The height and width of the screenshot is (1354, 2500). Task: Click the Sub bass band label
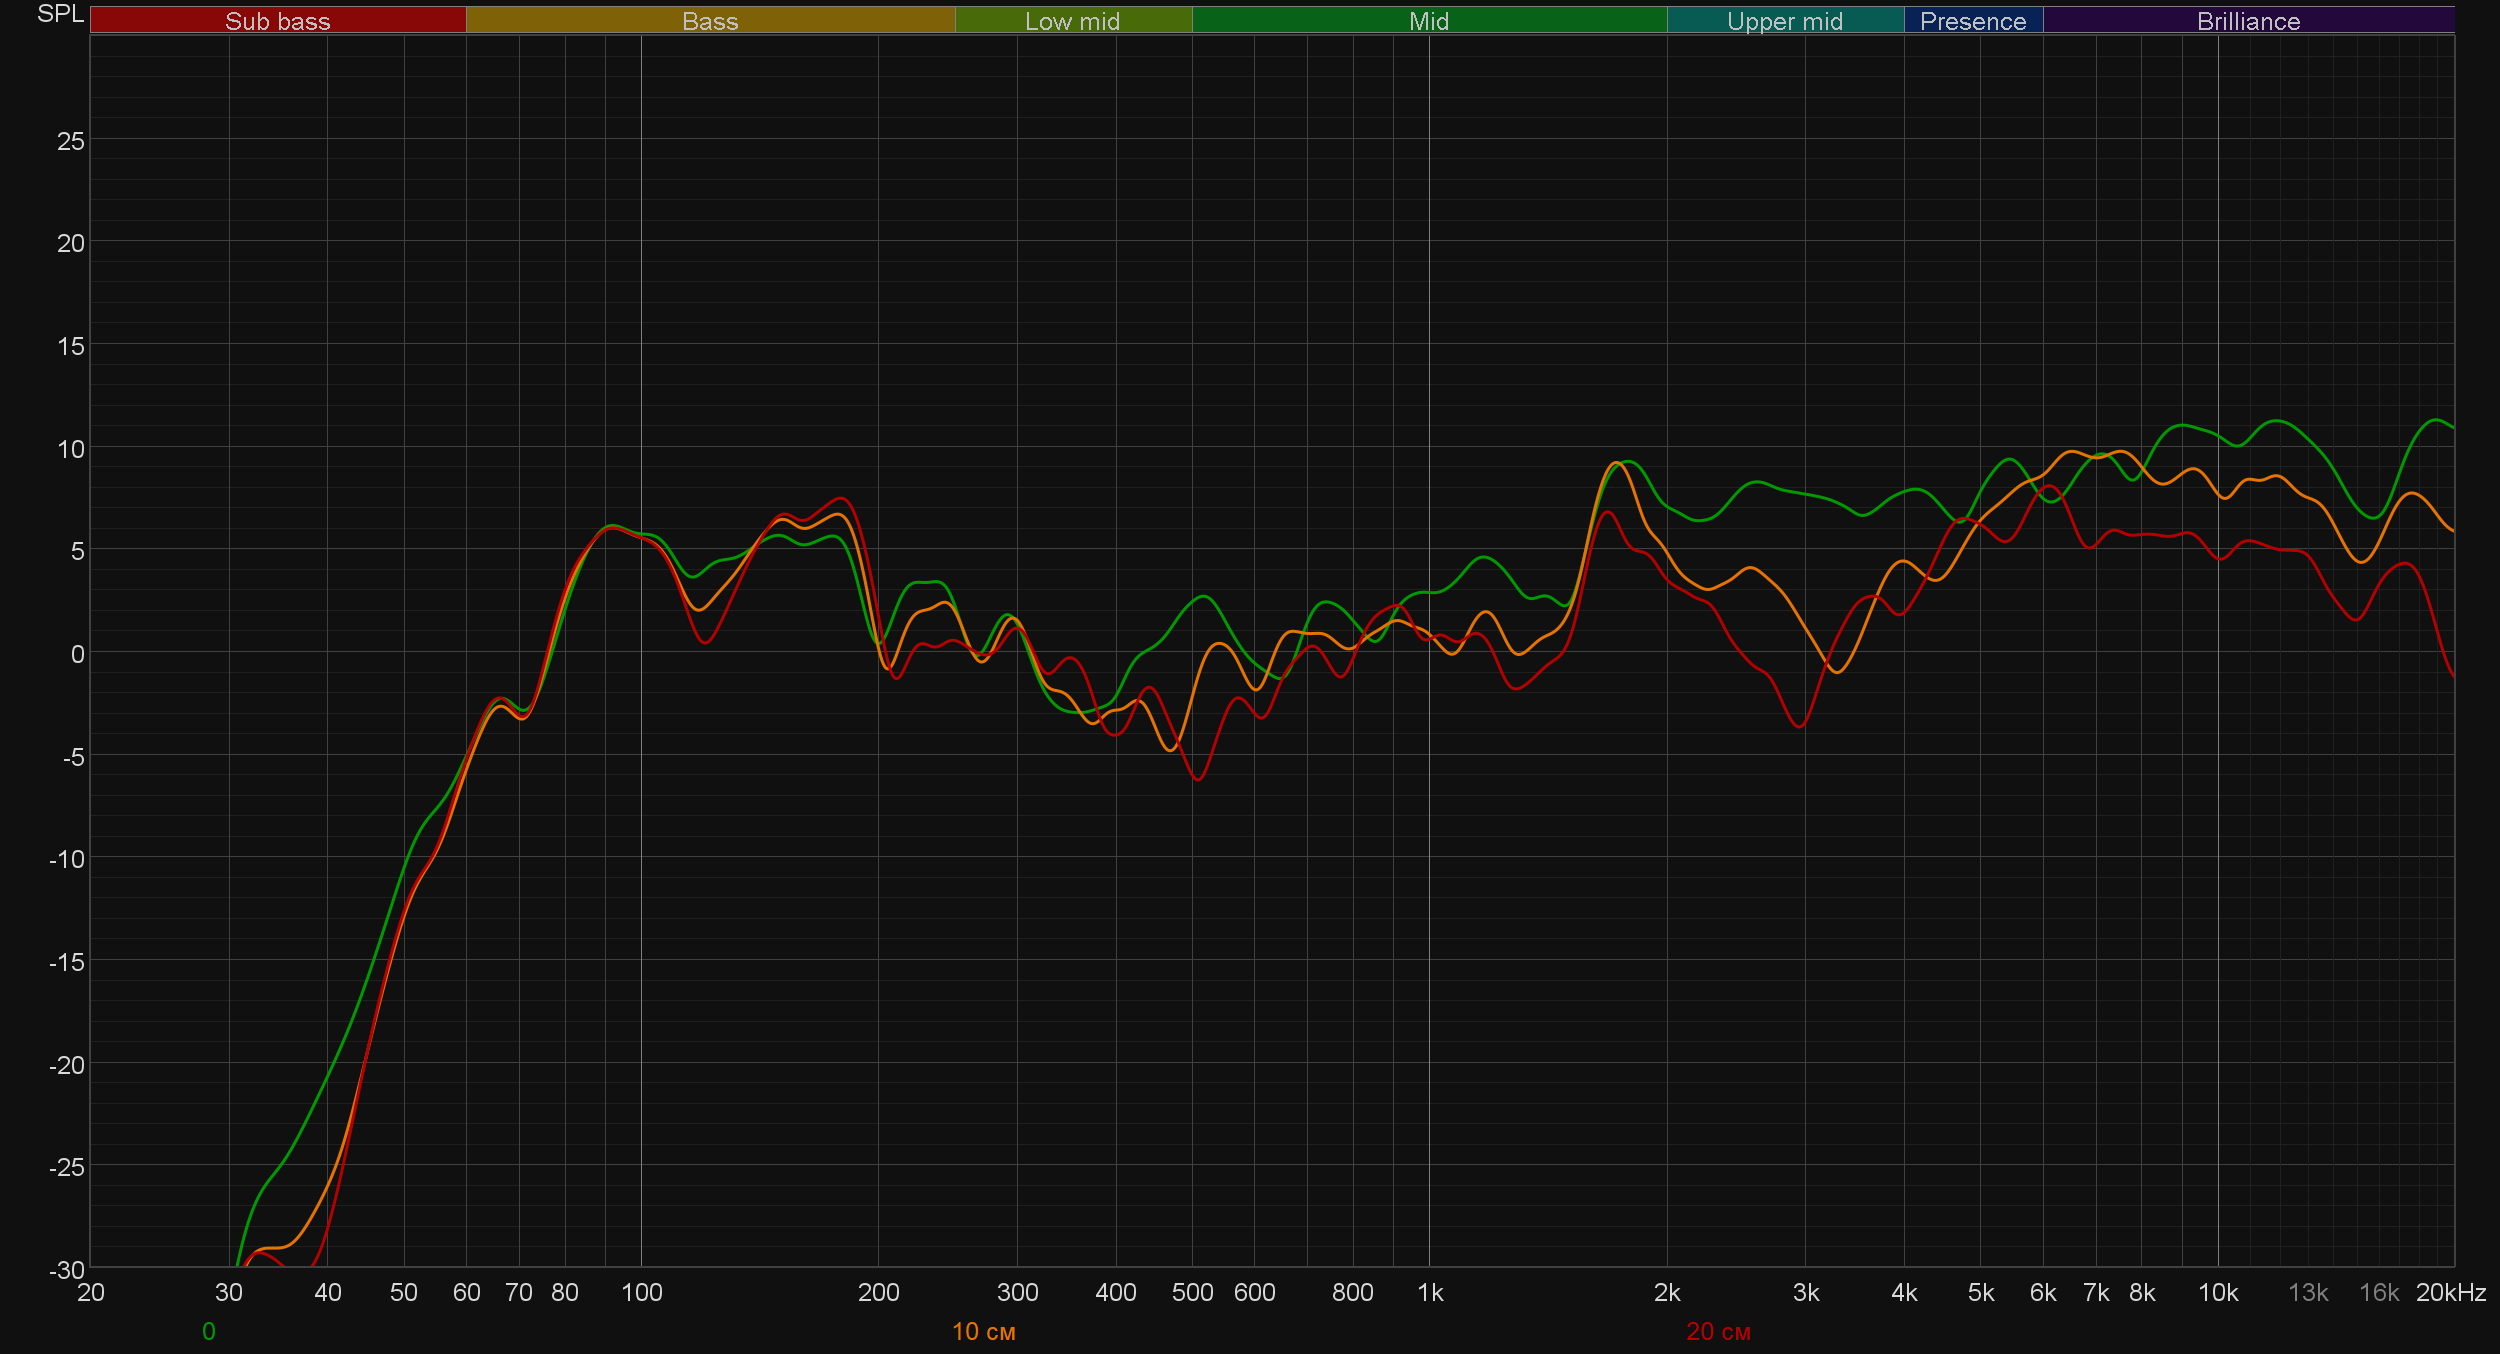(x=277, y=21)
